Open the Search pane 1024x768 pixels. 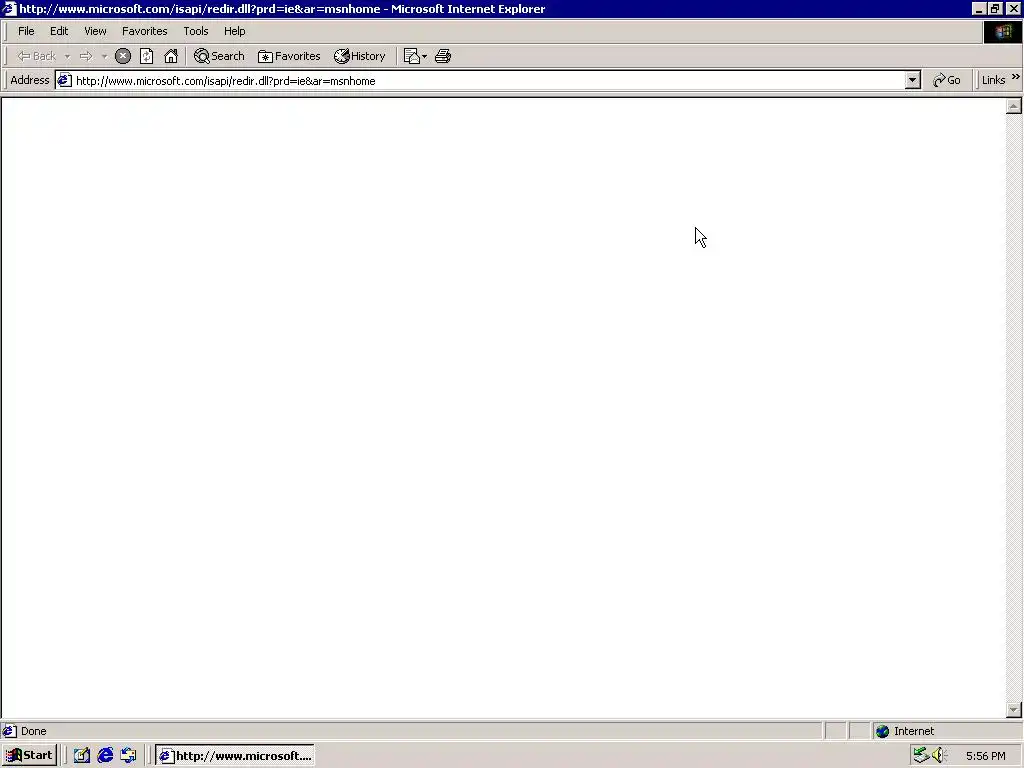point(219,56)
